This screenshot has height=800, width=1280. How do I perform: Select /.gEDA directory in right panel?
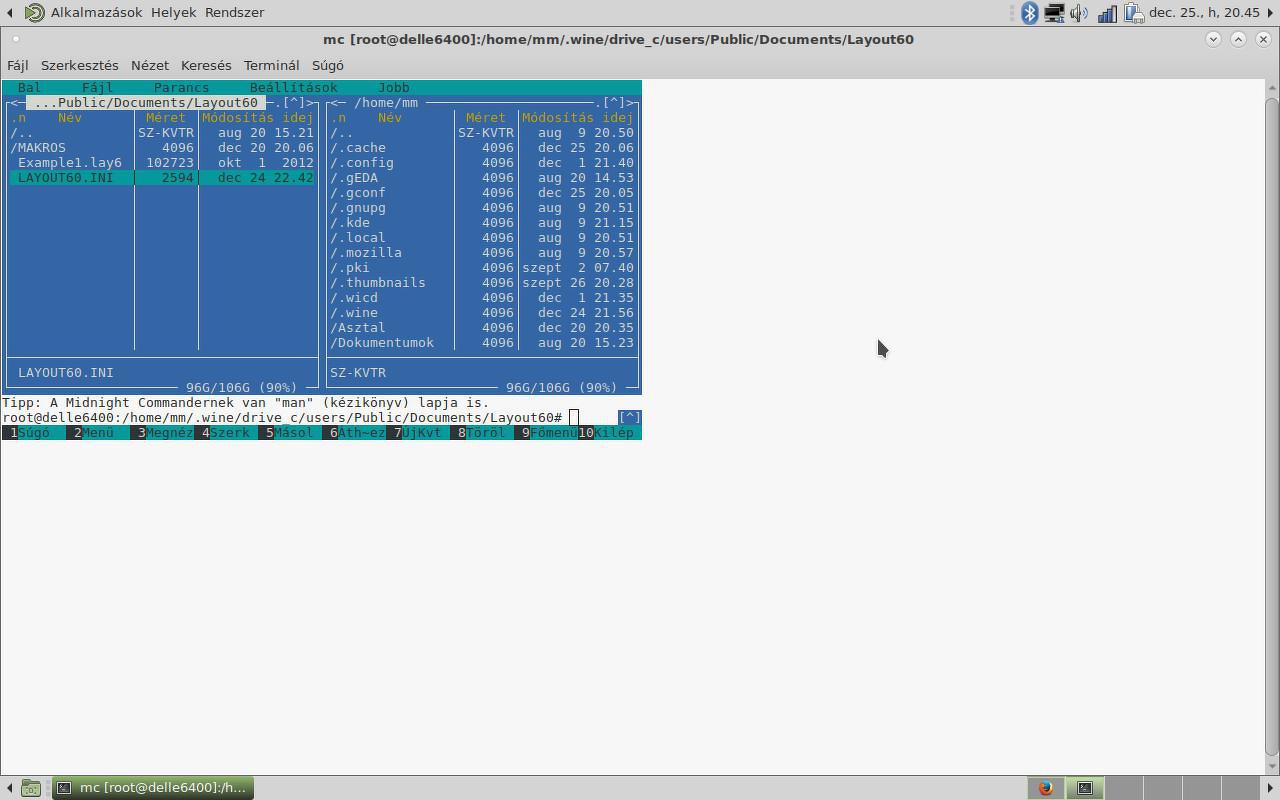coord(482,177)
